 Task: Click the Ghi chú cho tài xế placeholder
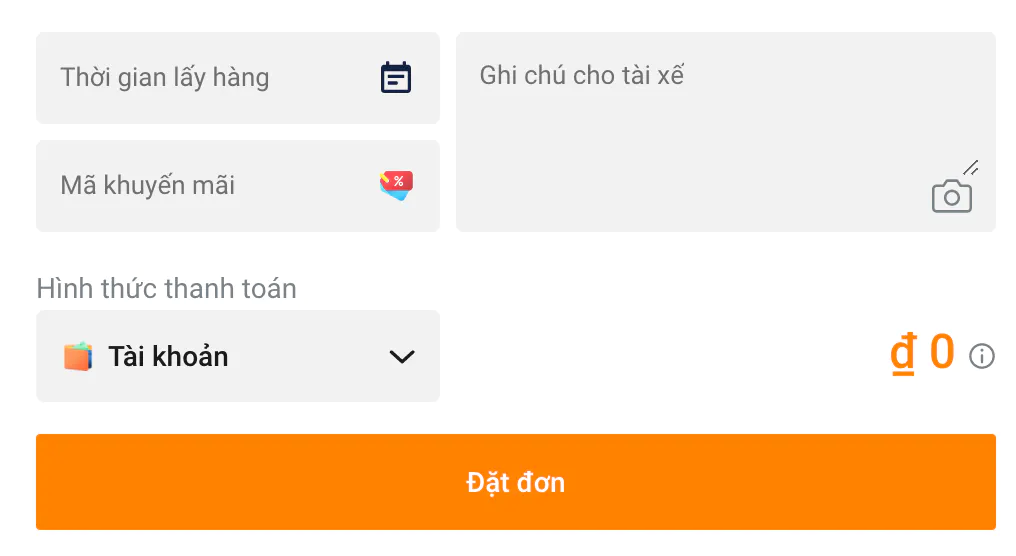(x=582, y=76)
